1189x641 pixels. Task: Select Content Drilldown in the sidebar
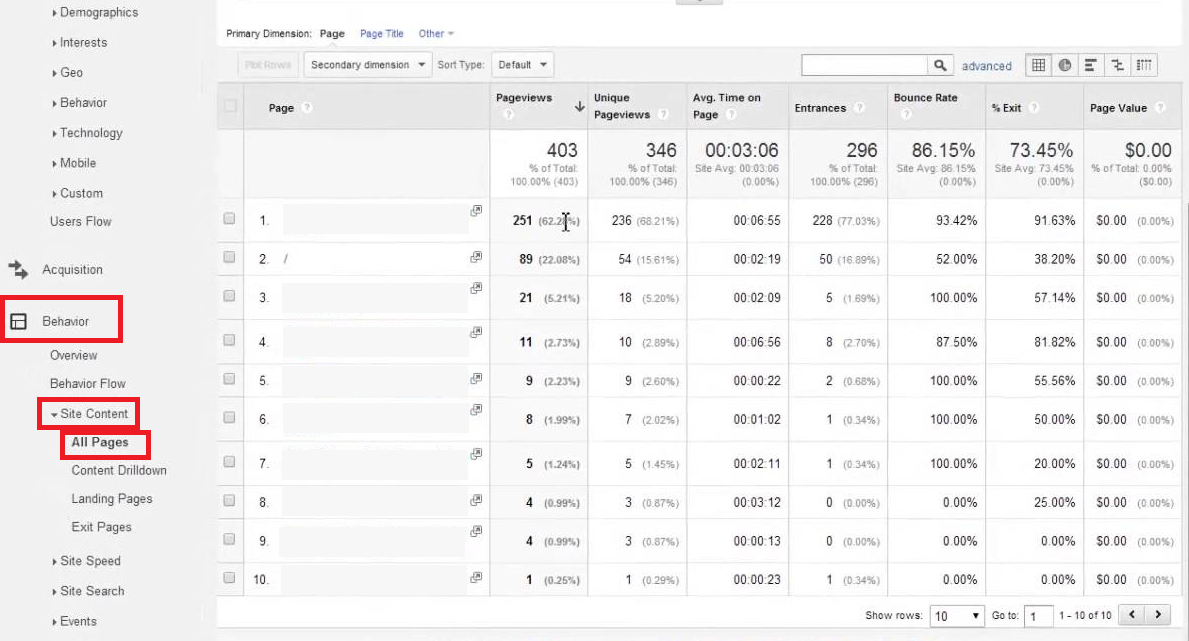point(118,470)
